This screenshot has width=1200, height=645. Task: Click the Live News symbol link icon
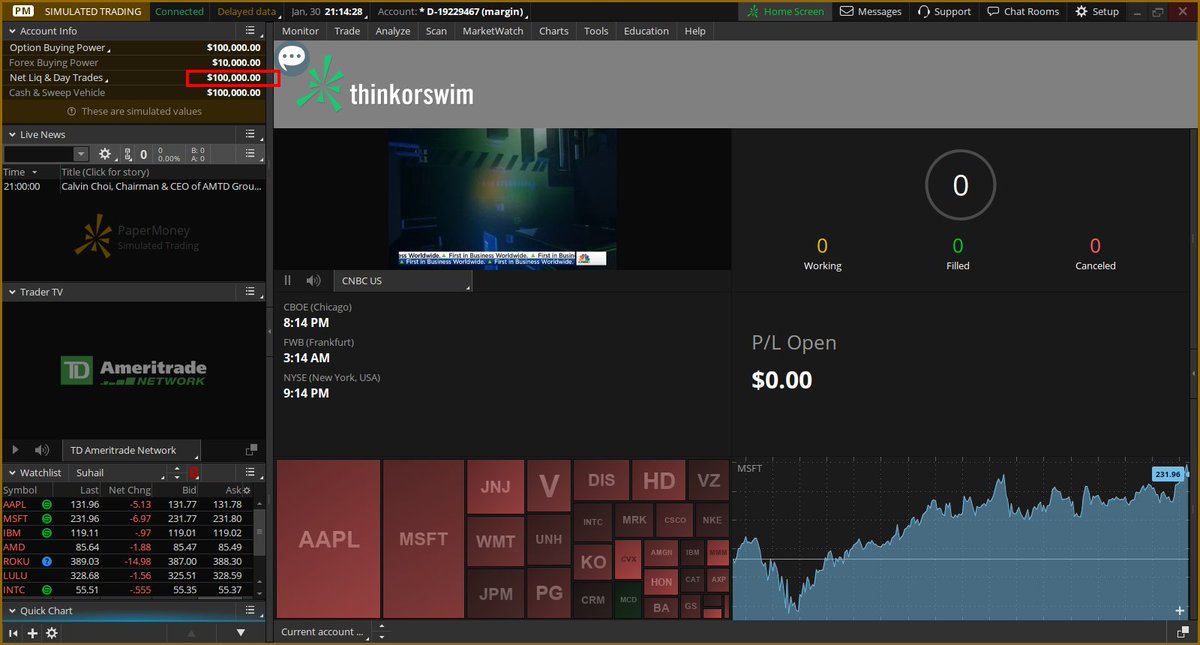(x=126, y=154)
